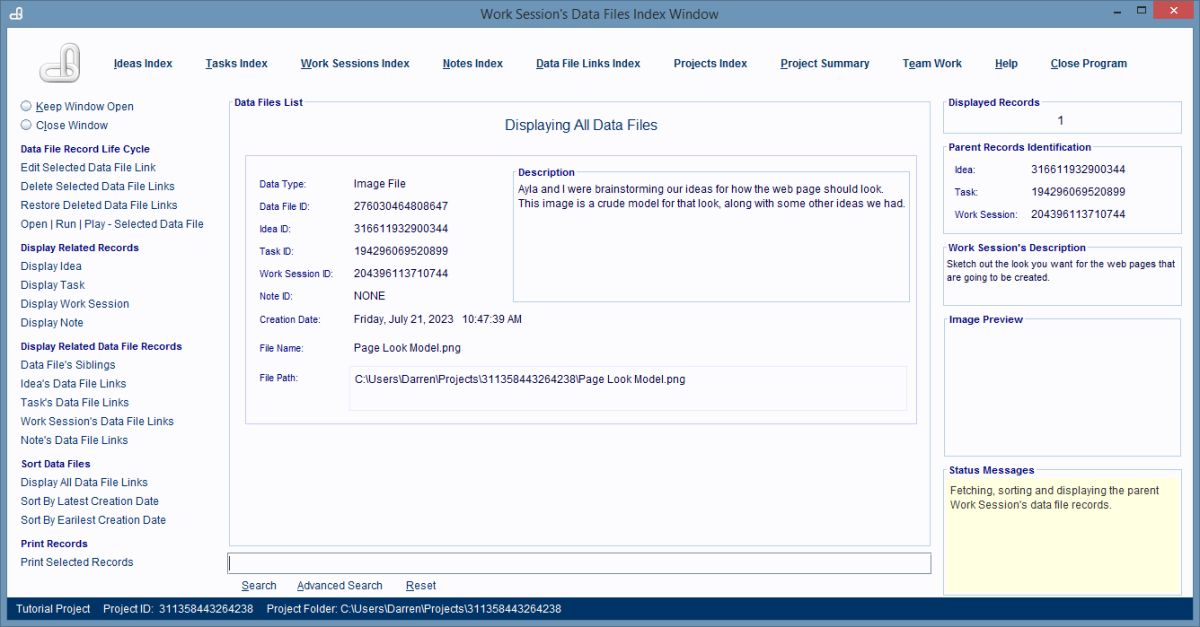Image resolution: width=1200 pixels, height=627 pixels.
Task: Click Display All Data File Links
Action: [x=84, y=482]
